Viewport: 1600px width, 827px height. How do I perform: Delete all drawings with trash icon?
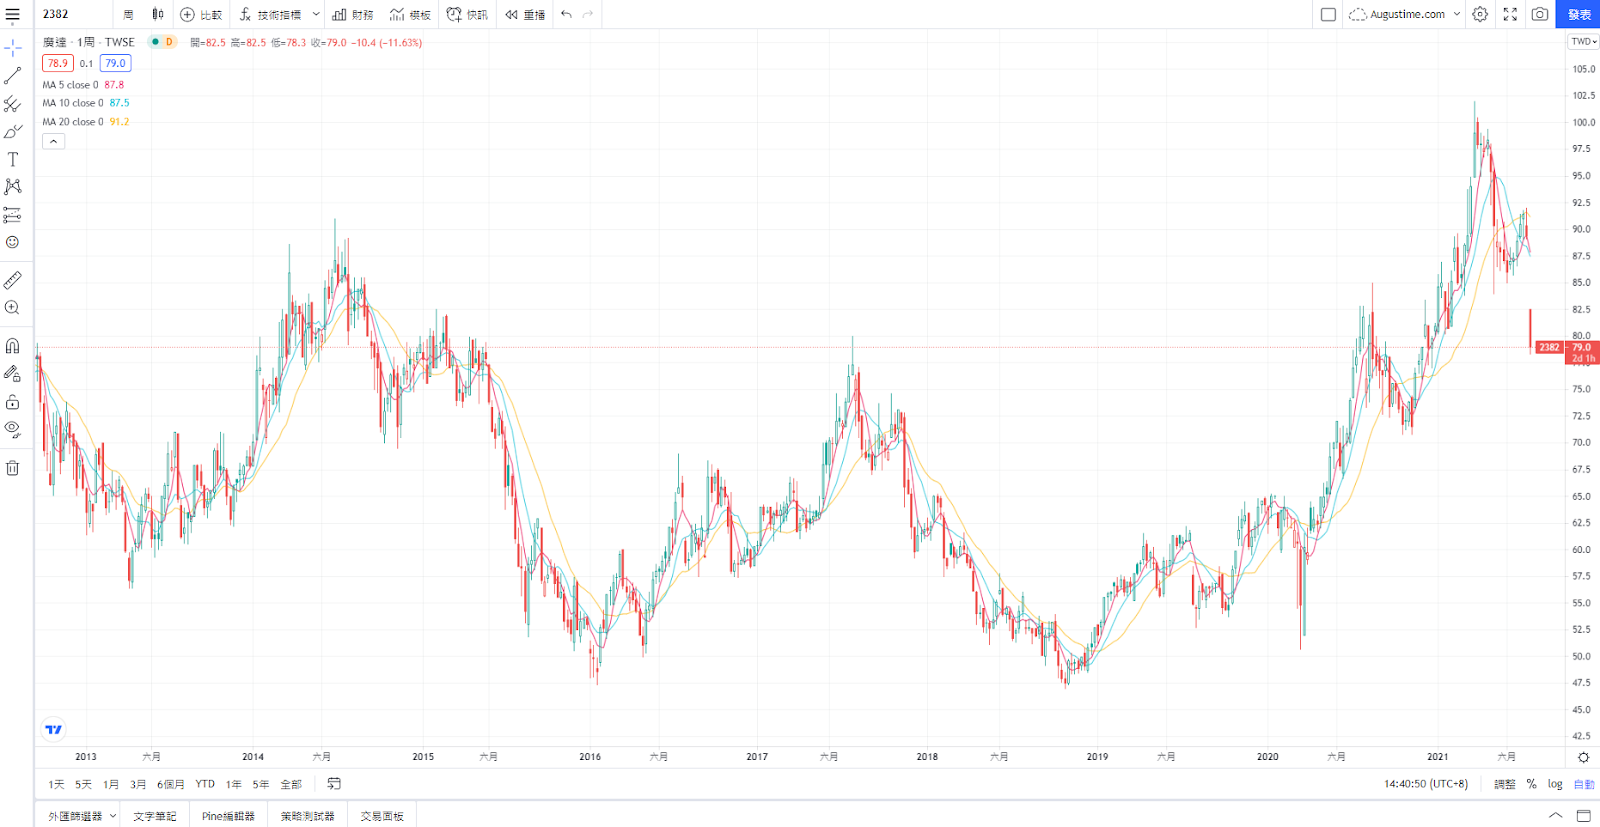coord(13,468)
